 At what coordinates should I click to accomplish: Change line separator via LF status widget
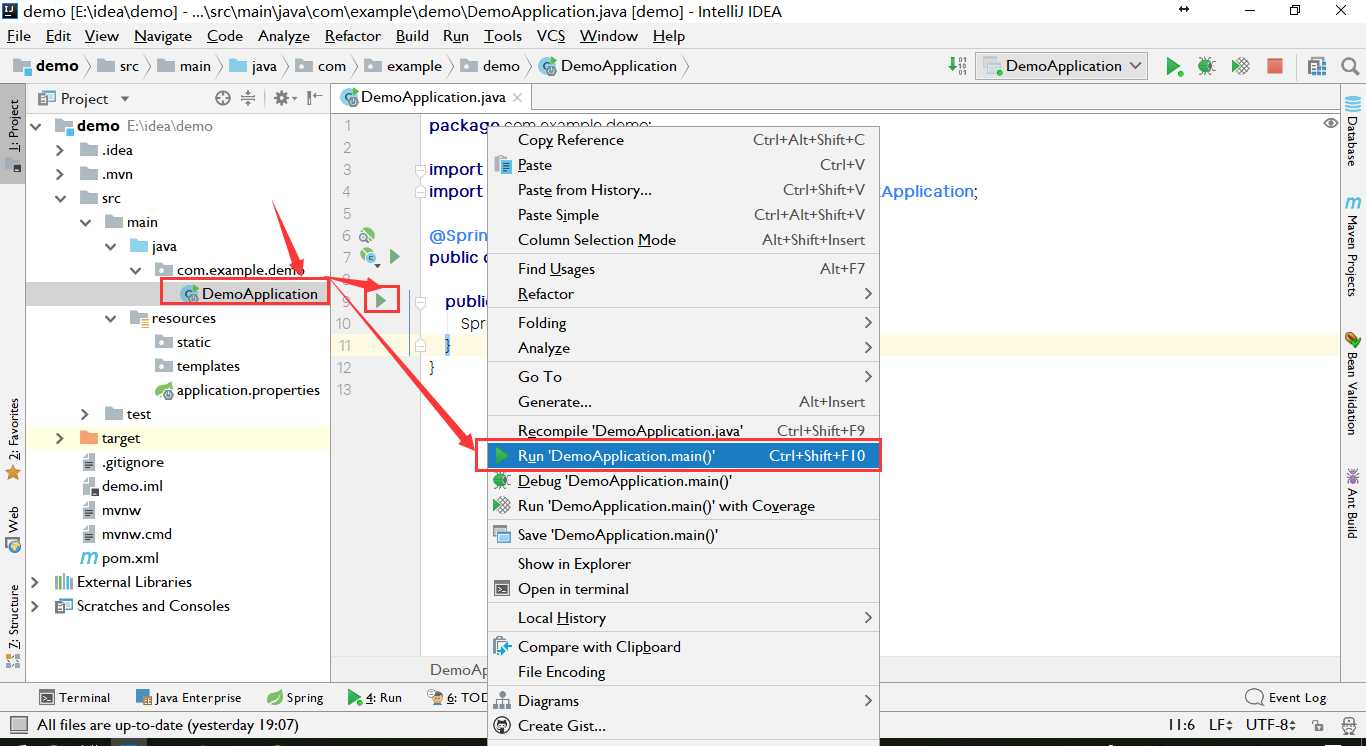point(1220,725)
